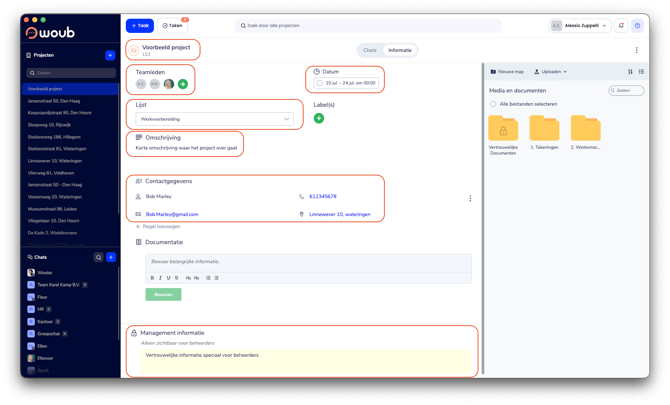Add a new project with plus icon

point(110,55)
